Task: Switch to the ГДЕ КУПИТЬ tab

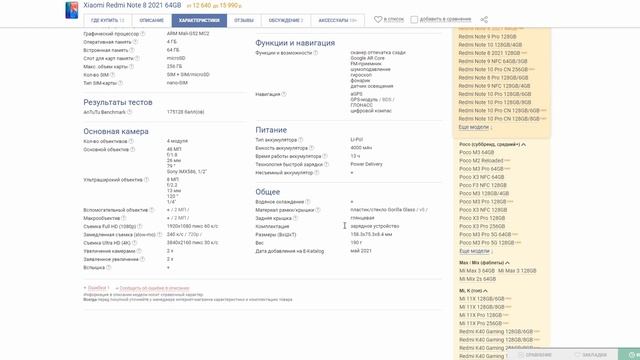Action: click(107, 20)
